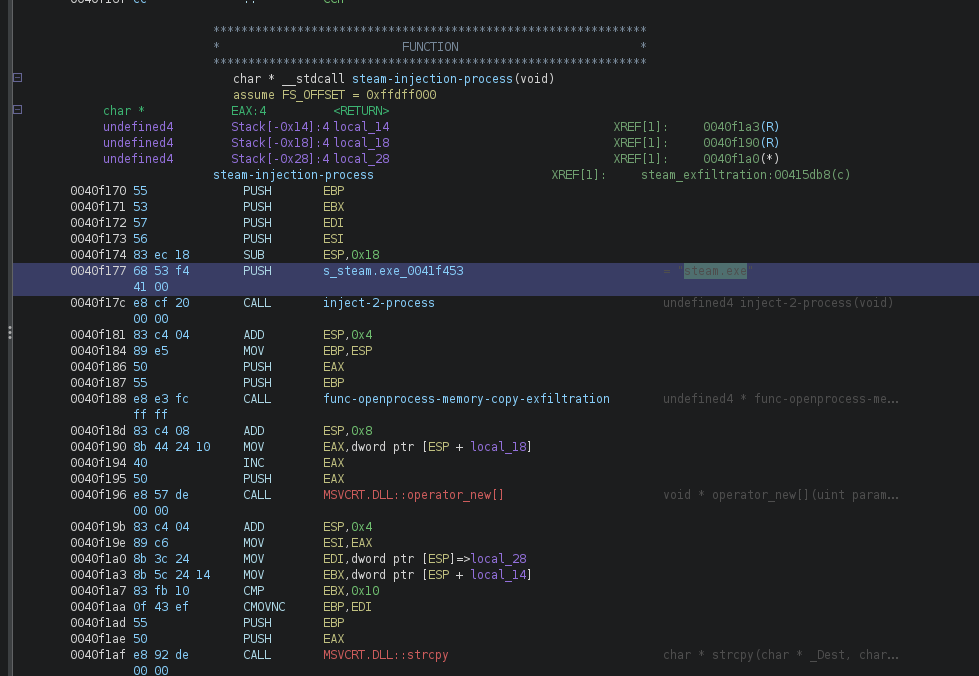Click the "void * operator_new[](uint param" comment
The image size is (979, 676).
click(781, 495)
